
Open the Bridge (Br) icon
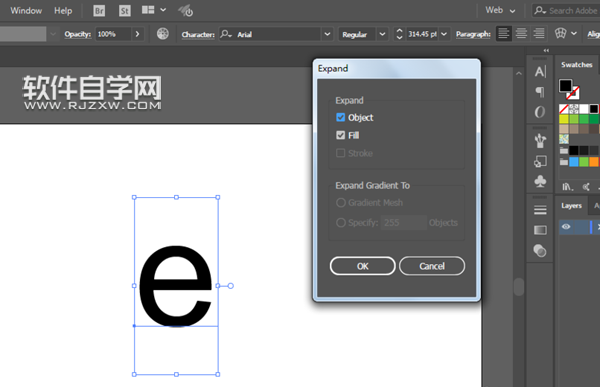[x=99, y=11]
